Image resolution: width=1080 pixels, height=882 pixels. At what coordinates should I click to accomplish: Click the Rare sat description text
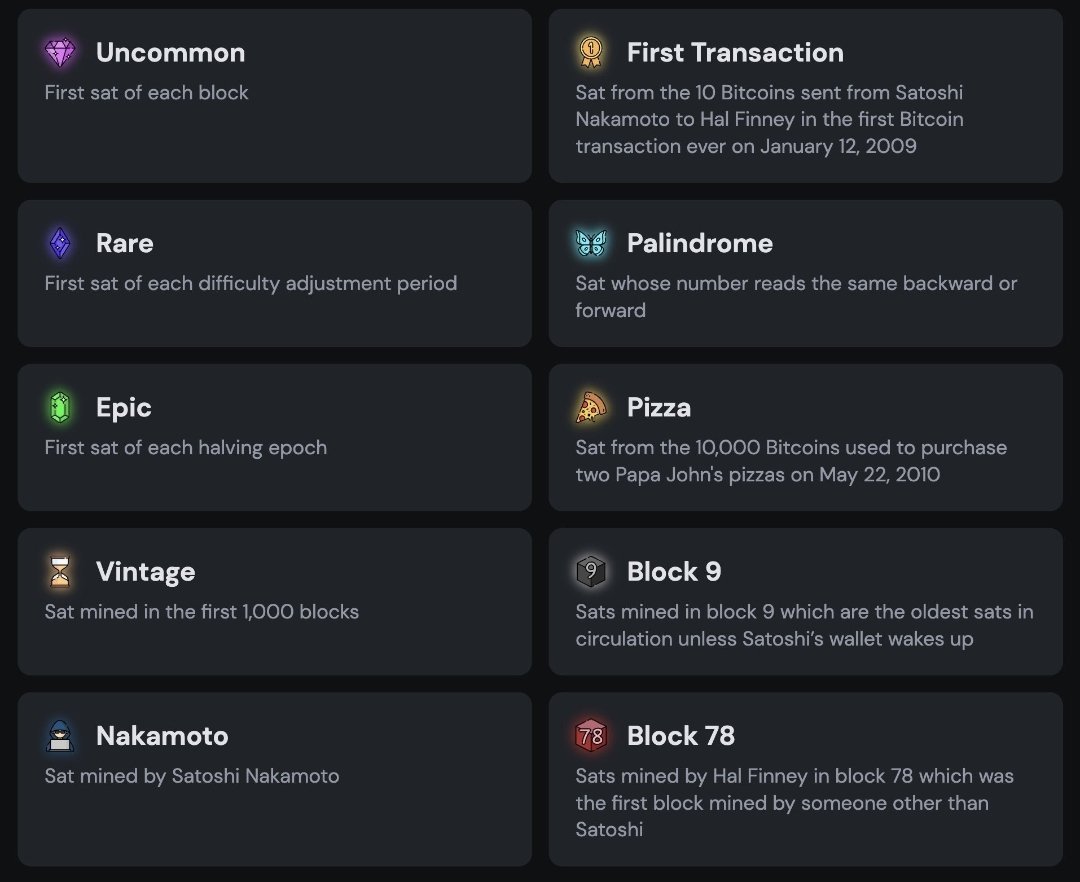pos(251,284)
